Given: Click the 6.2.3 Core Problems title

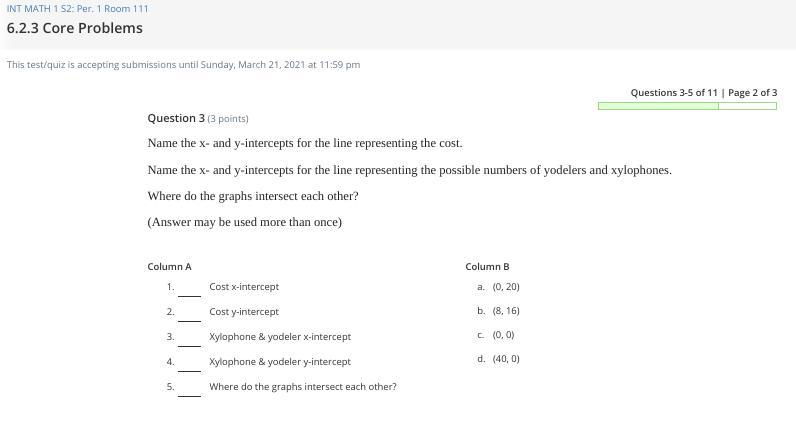Looking at the screenshot, I should 75,28.
